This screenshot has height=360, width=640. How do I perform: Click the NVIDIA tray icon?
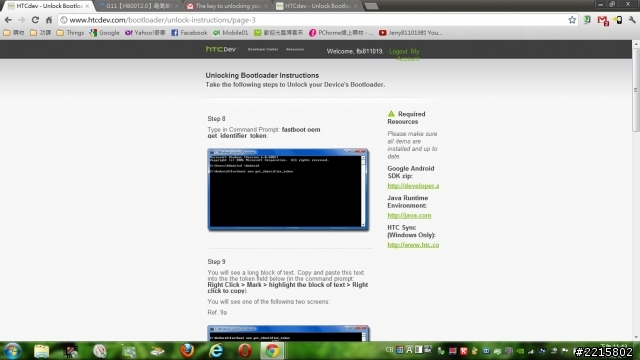(520, 351)
